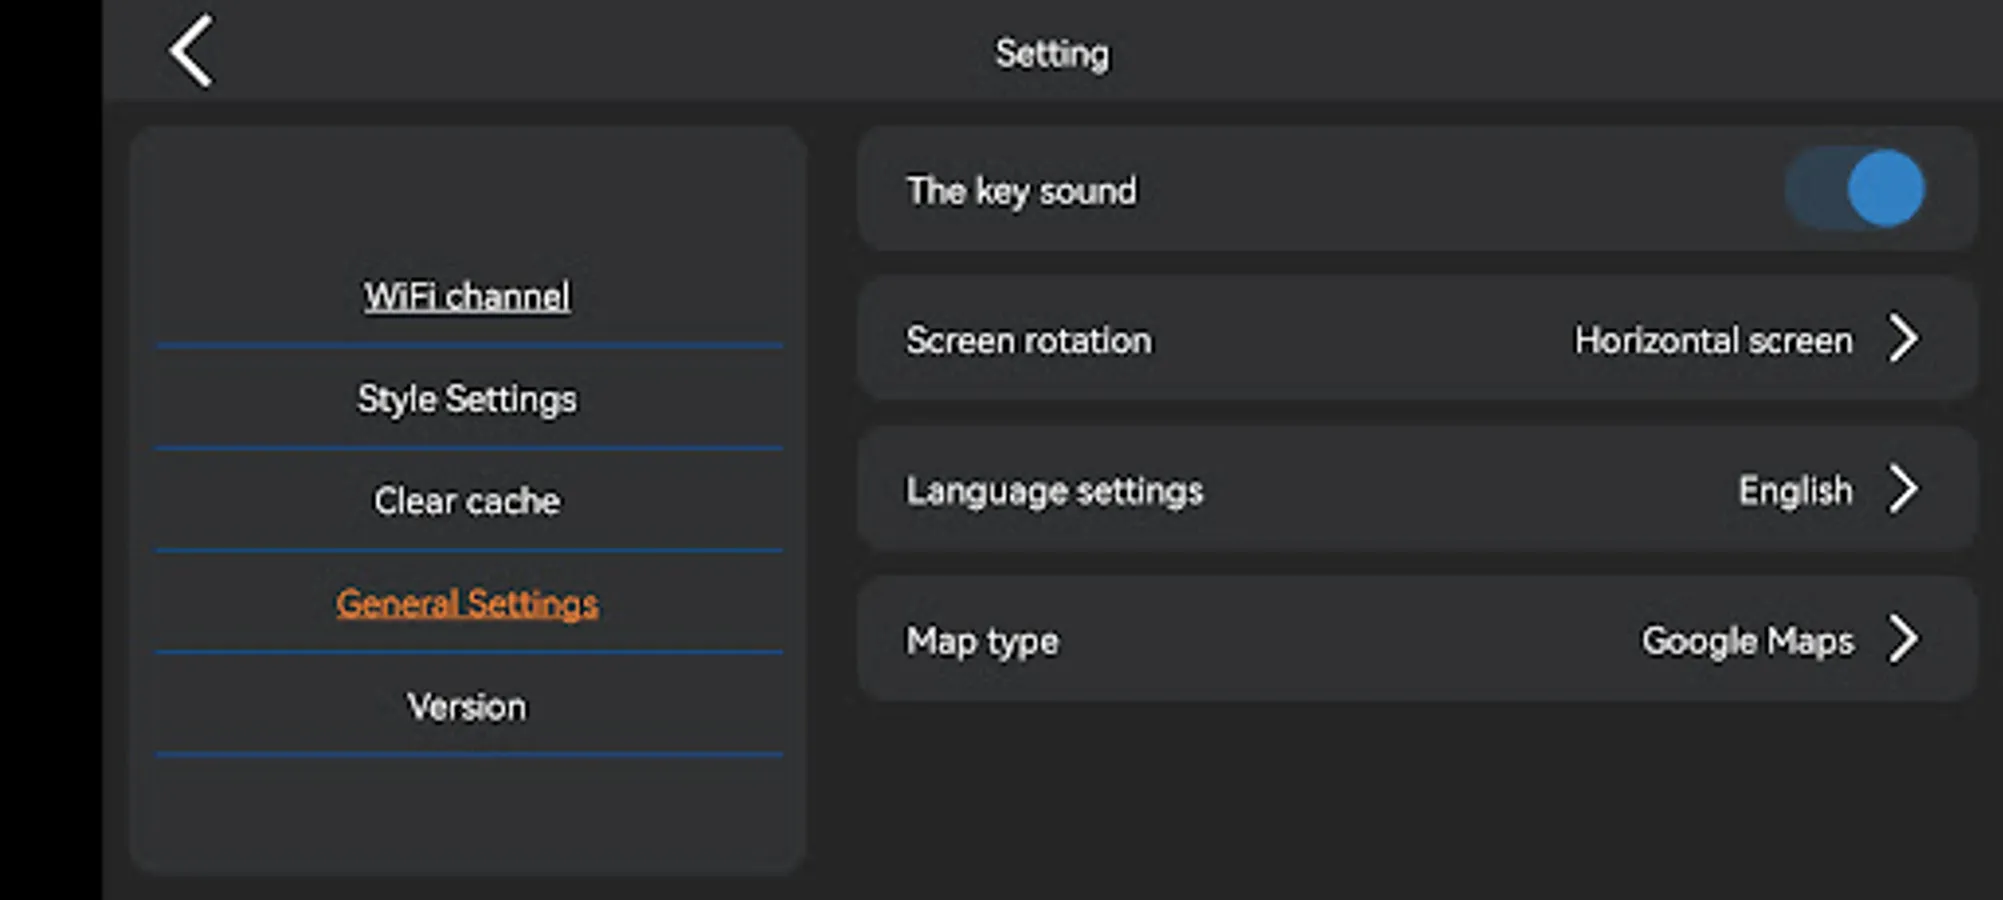Click the key sound label text
2003x900 pixels.
tap(1021, 191)
